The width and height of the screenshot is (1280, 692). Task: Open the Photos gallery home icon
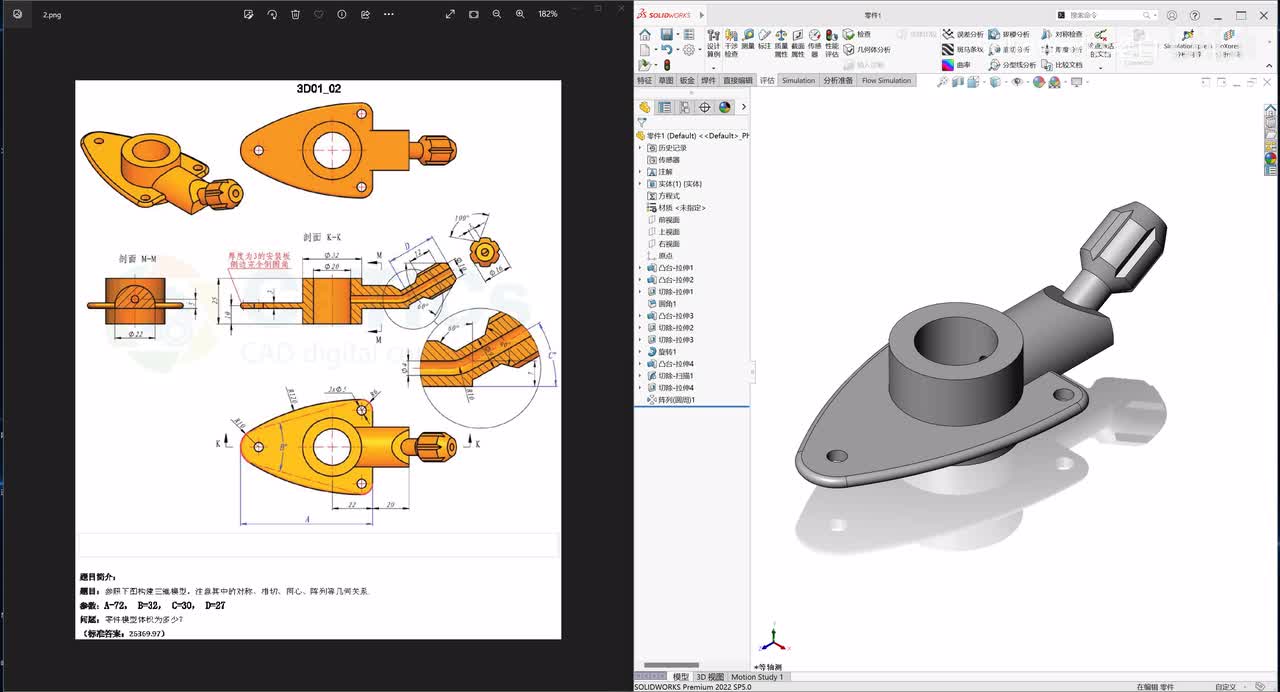tap(17, 14)
